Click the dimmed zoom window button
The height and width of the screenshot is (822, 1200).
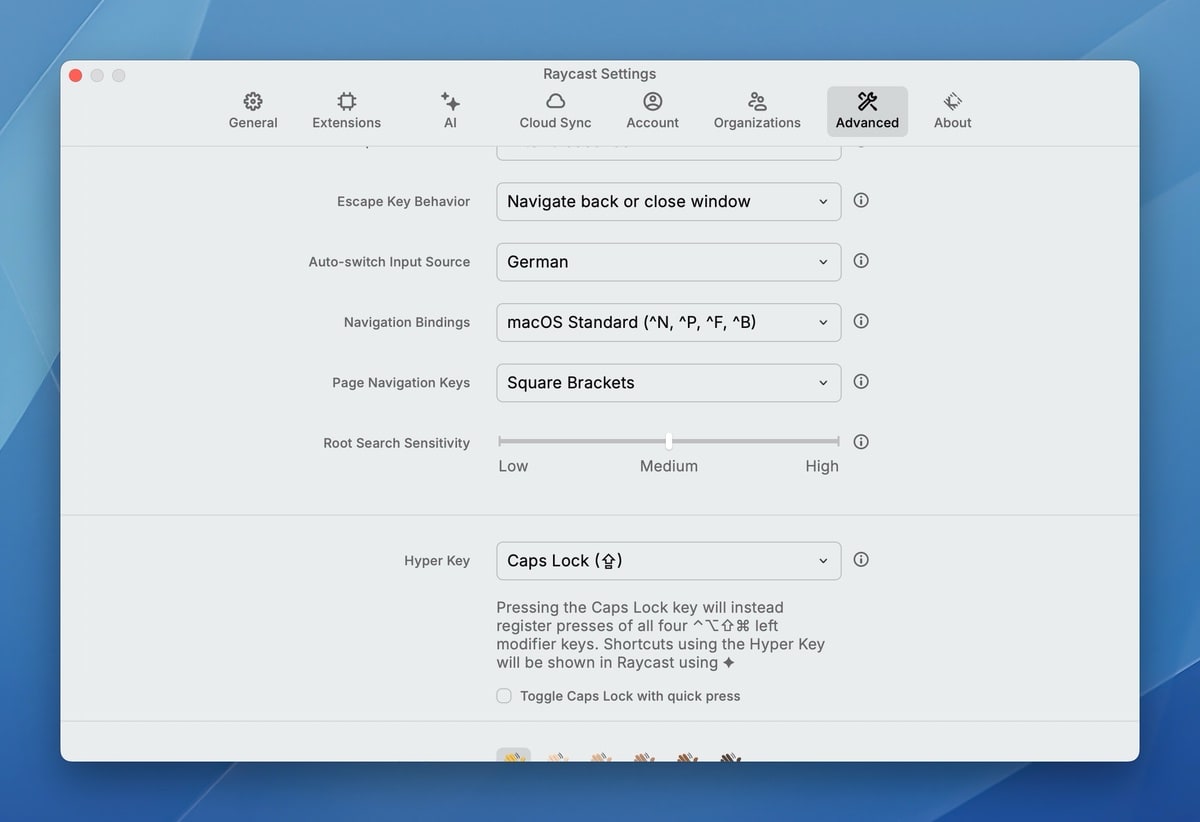(x=119, y=75)
